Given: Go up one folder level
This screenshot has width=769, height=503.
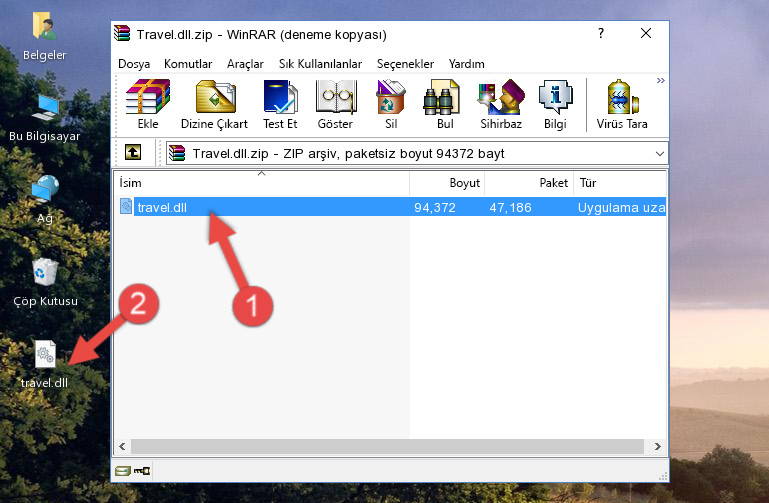Looking at the screenshot, I should tap(133, 152).
